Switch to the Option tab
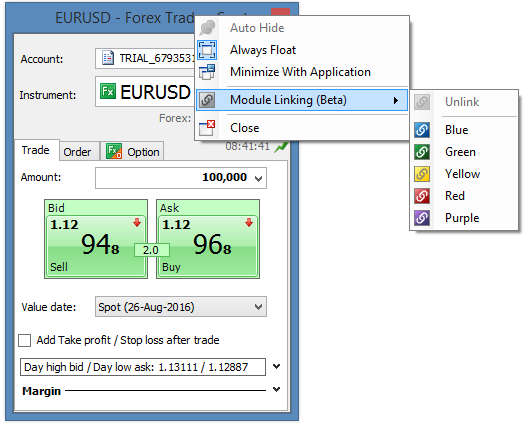 (x=133, y=152)
